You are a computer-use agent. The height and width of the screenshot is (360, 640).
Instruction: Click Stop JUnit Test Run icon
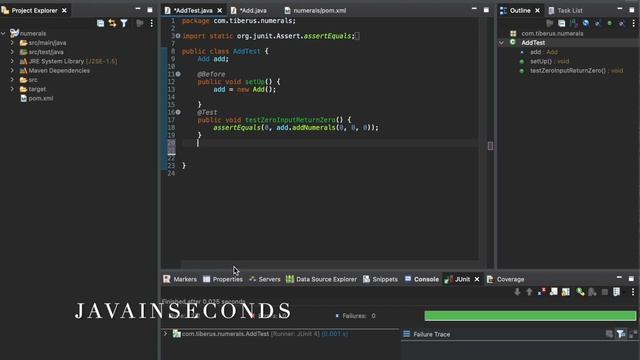(604, 292)
